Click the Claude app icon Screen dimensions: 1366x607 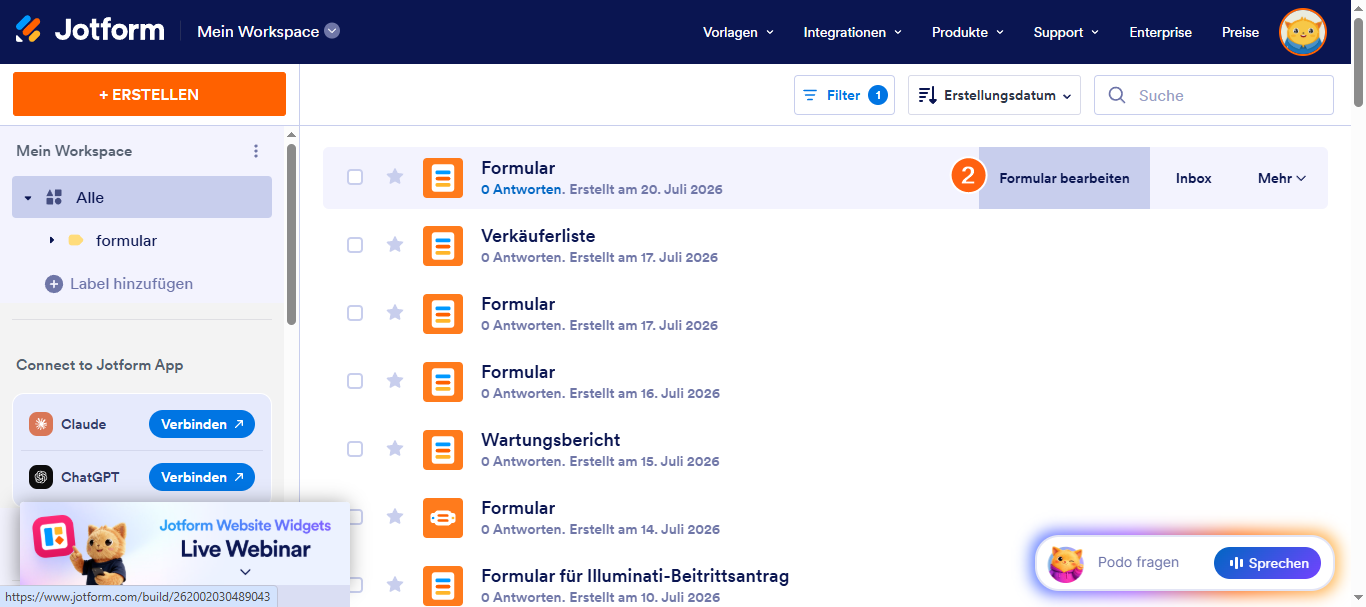click(41, 424)
